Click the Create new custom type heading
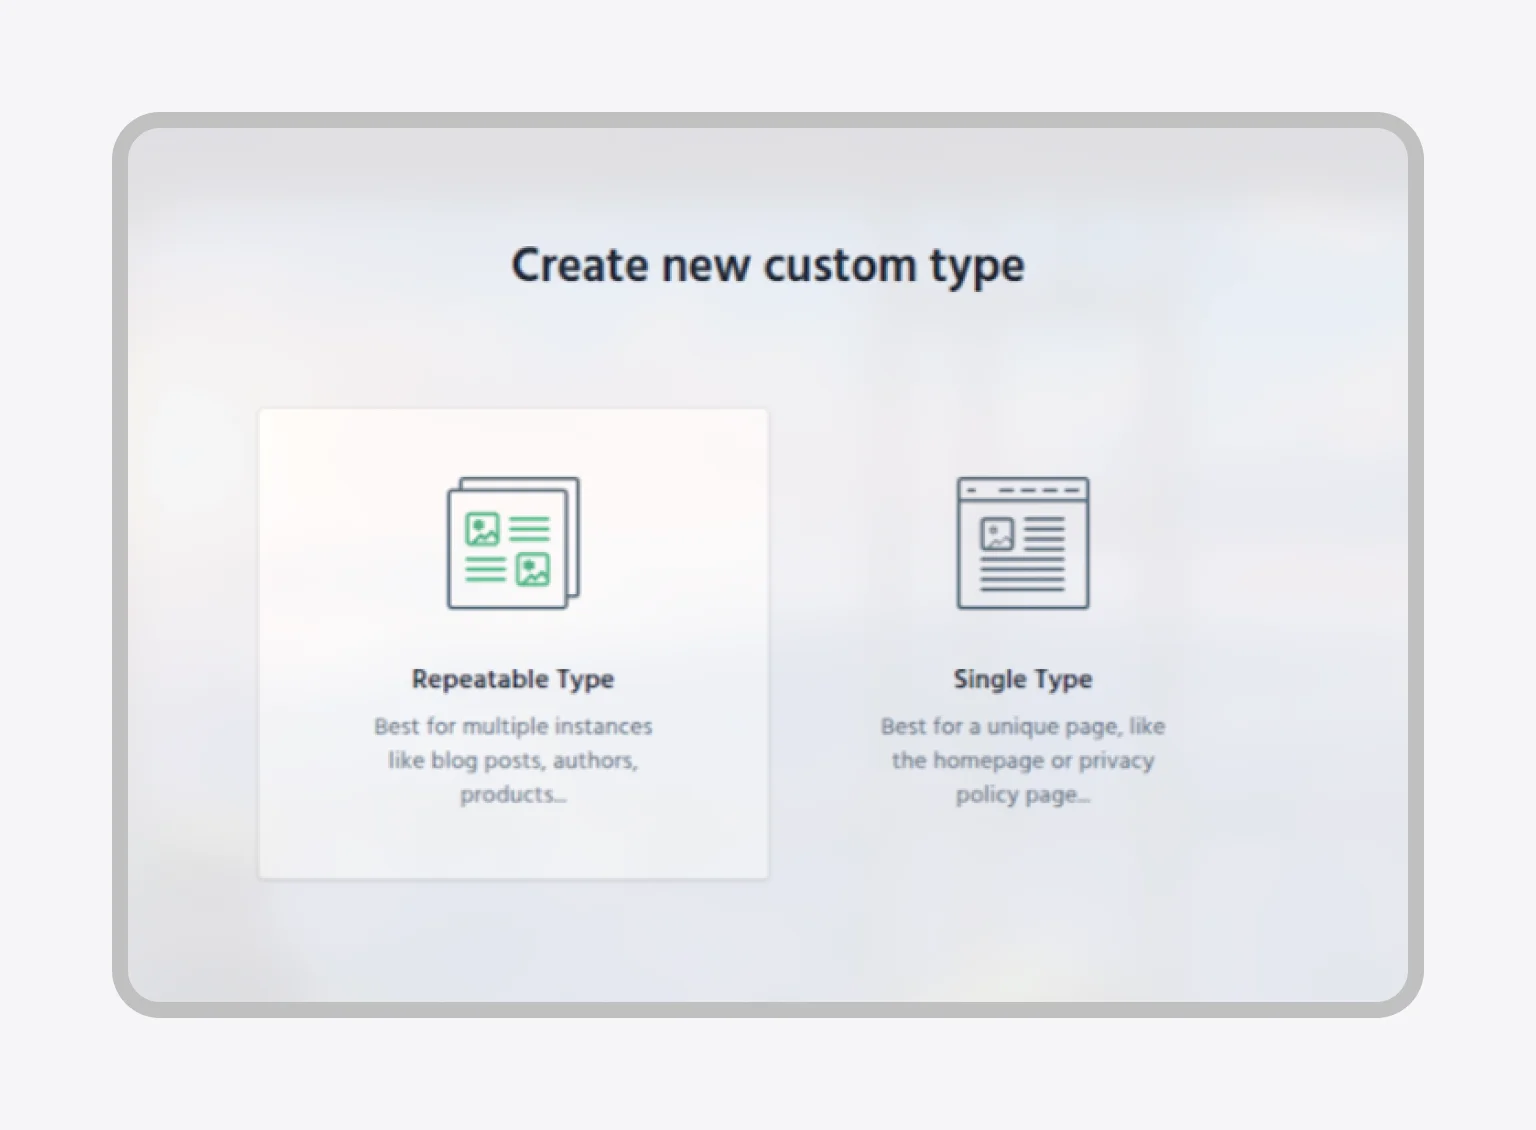Viewport: 1536px width, 1130px height. (x=768, y=264)
